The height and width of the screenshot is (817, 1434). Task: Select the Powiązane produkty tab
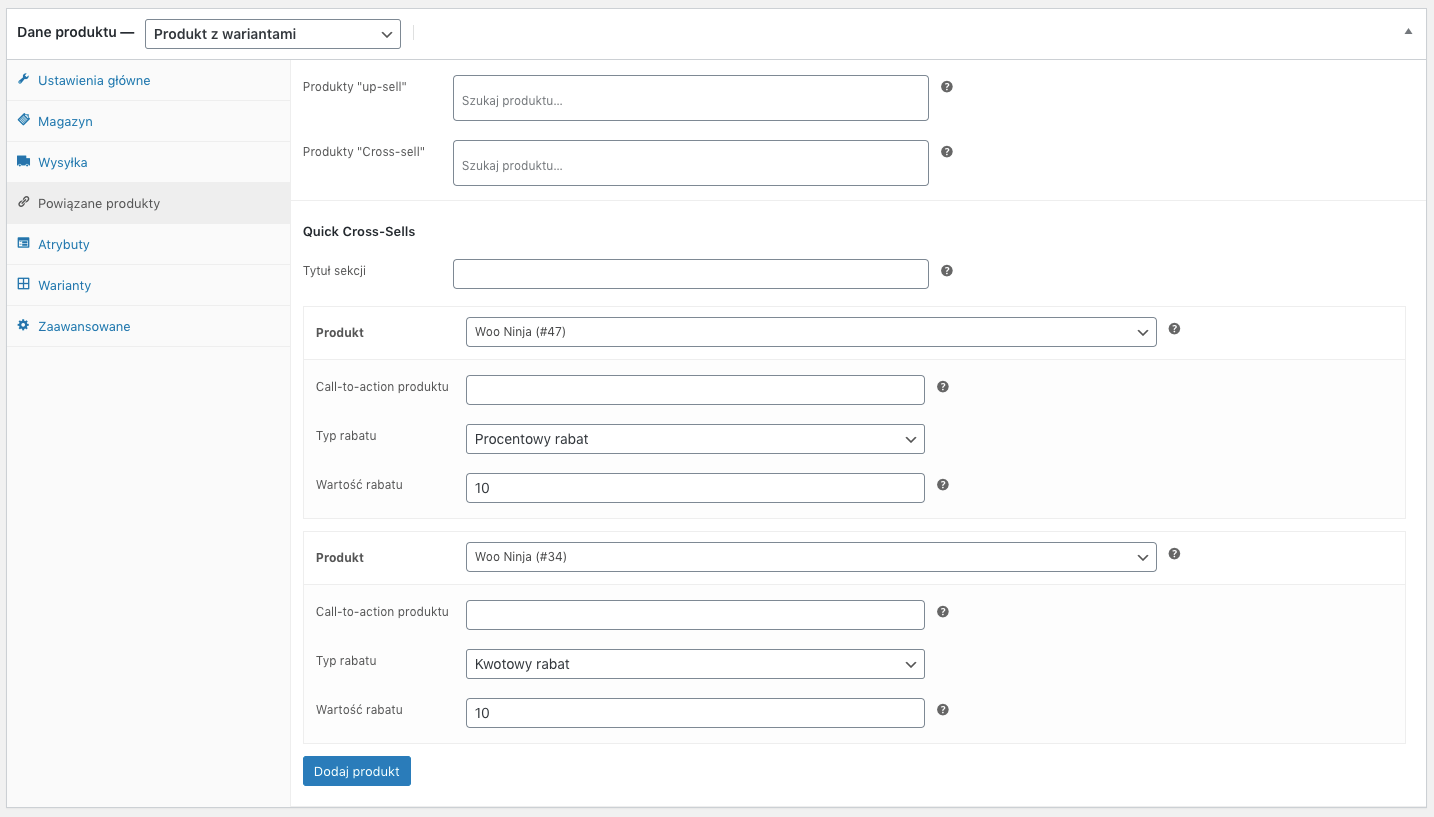(x=148, y=203)
